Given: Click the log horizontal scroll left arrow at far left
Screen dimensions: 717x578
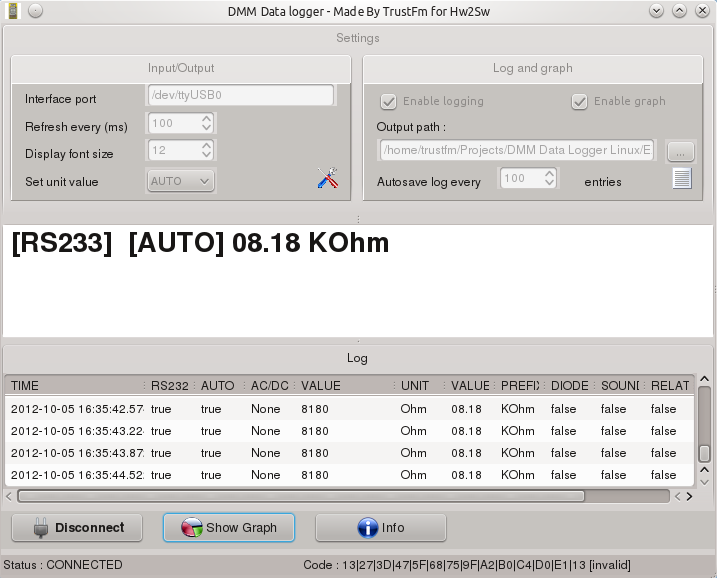Looking at the screenshot, I should pyautogui.click(x=9, y=496).
